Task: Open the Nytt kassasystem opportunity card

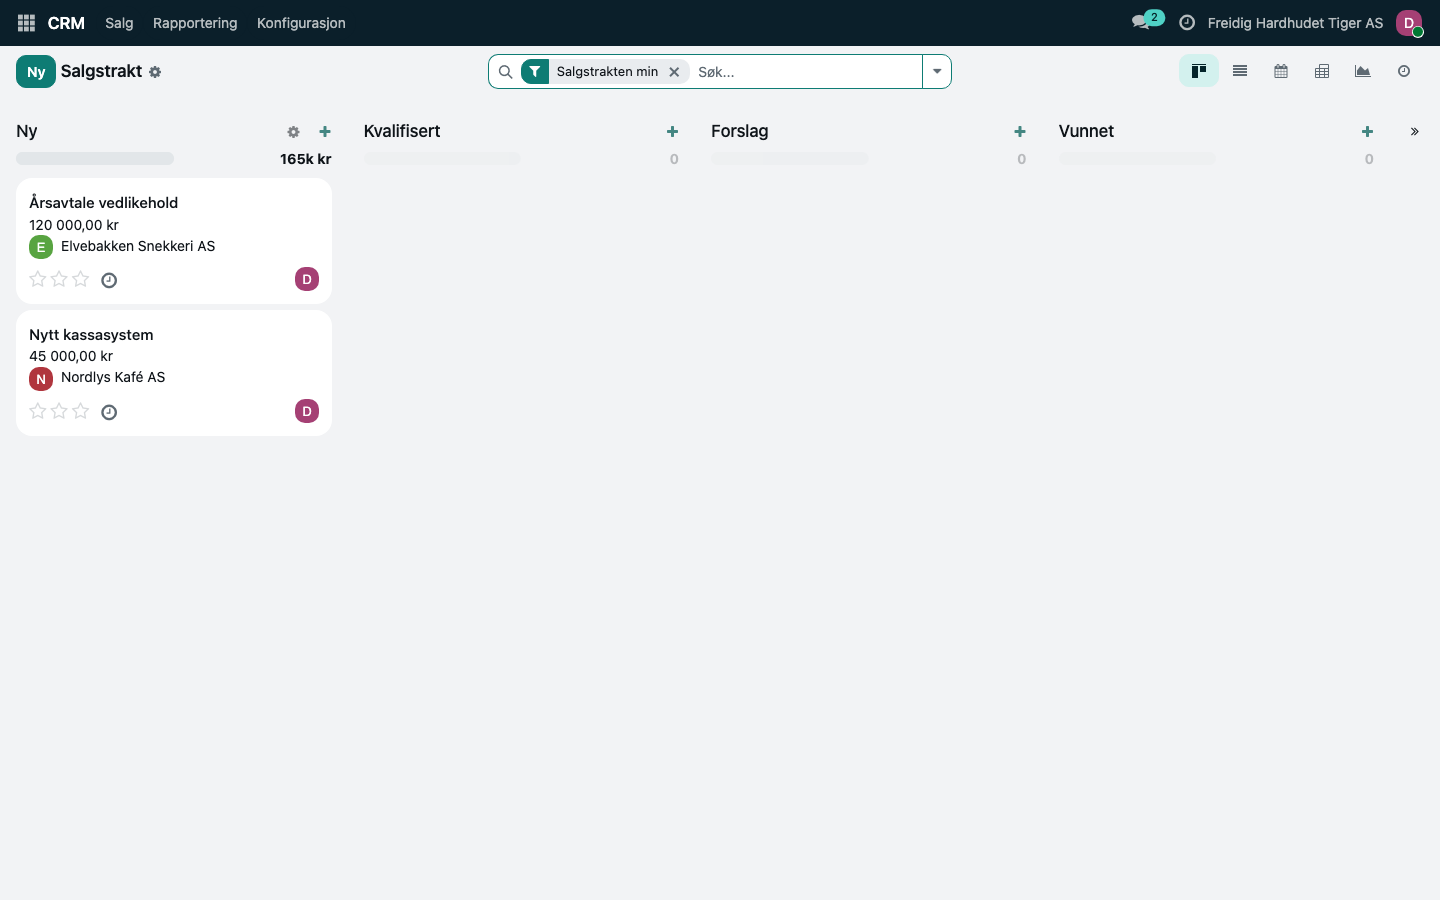Action: point(174,373)
